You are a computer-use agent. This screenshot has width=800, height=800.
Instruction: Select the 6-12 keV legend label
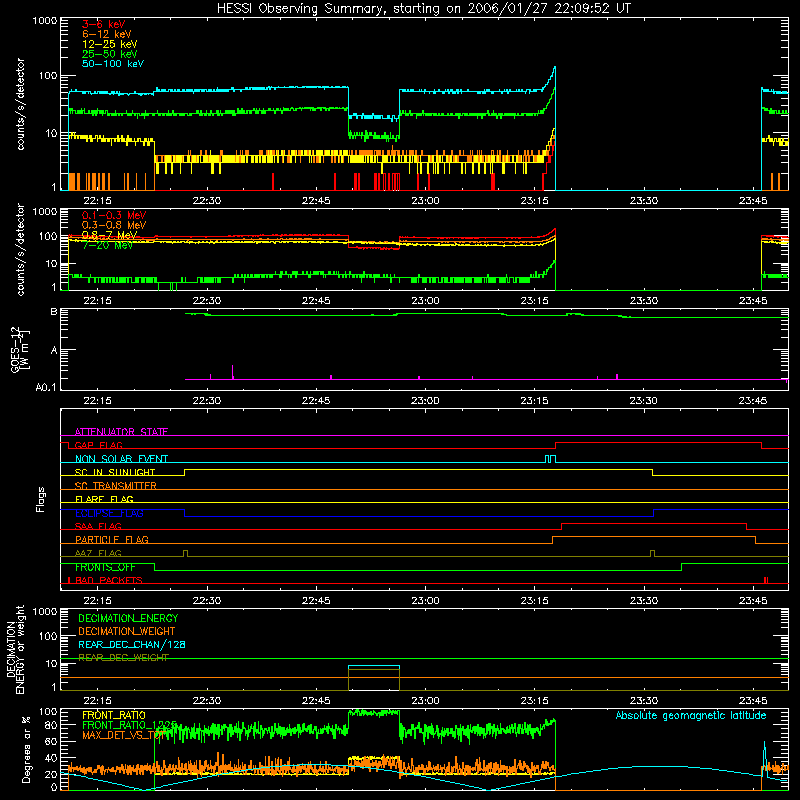(x=107, y=34)
